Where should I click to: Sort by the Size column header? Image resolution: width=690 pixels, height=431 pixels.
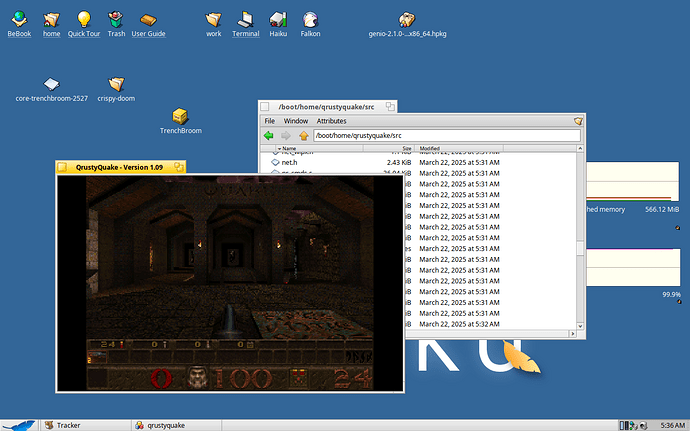click(x=389, y=148)
